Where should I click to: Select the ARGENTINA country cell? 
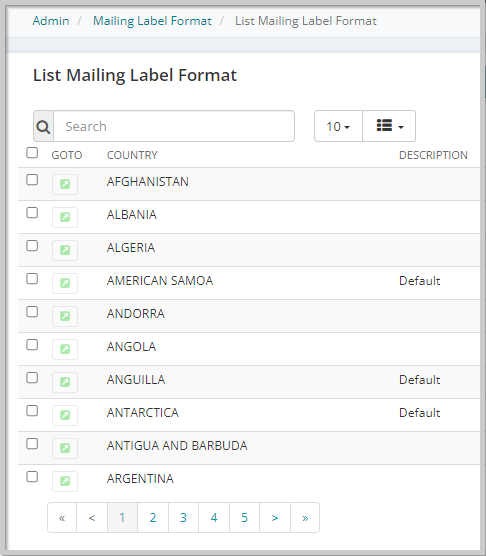pos(140,478)
